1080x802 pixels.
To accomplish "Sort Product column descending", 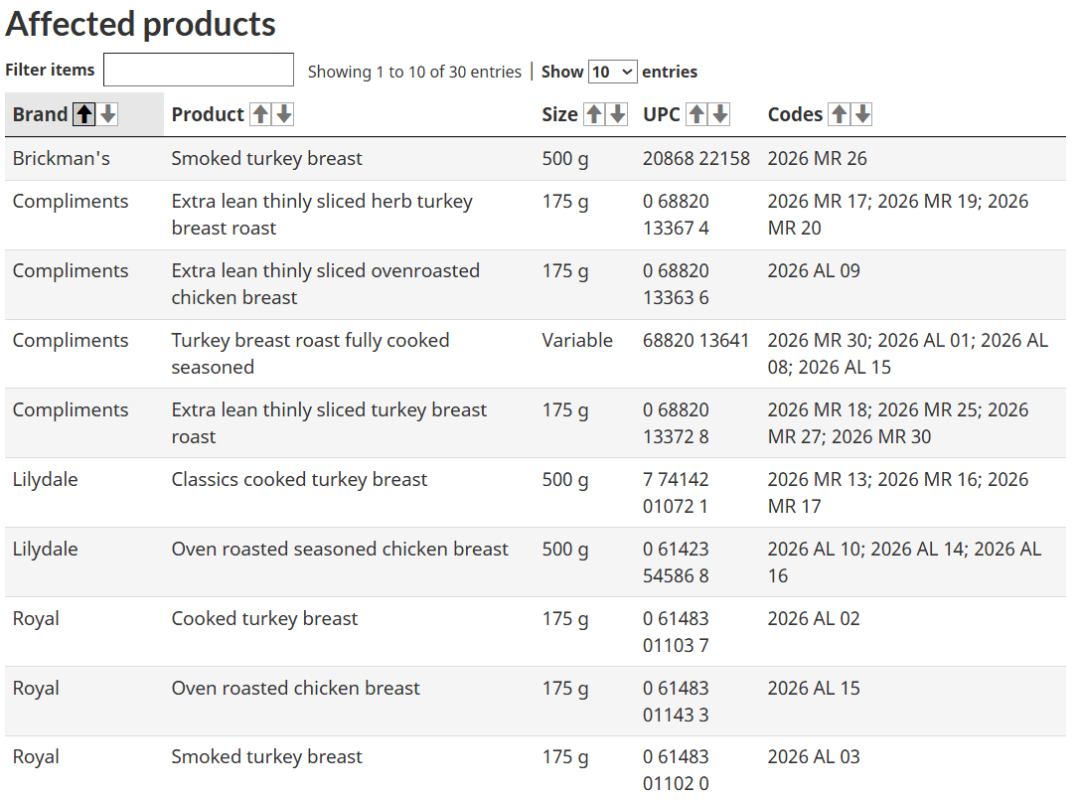I will (x=284, y=115).
